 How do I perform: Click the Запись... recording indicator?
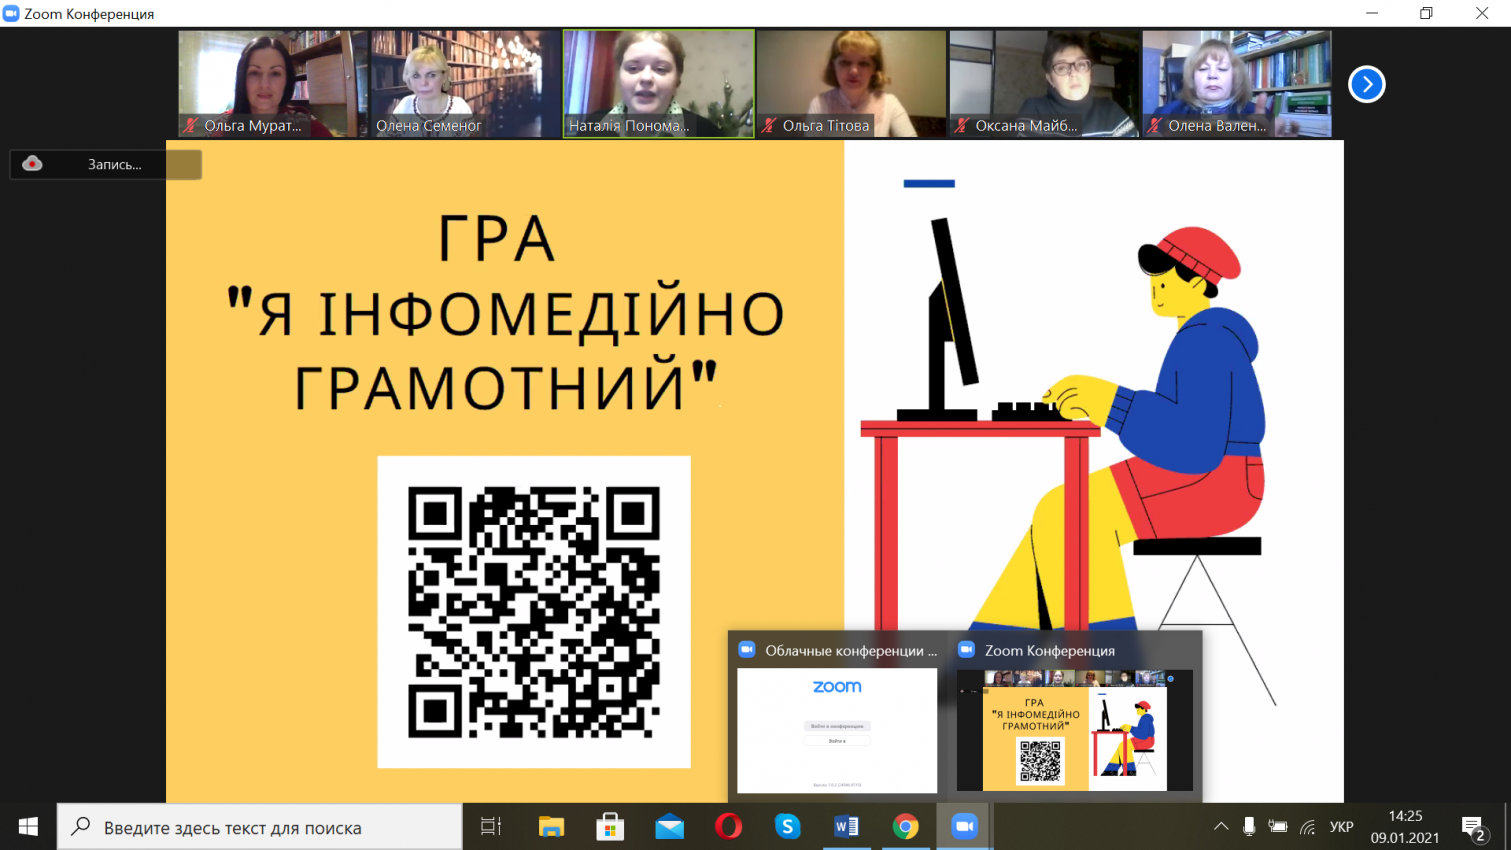(106, 164)
